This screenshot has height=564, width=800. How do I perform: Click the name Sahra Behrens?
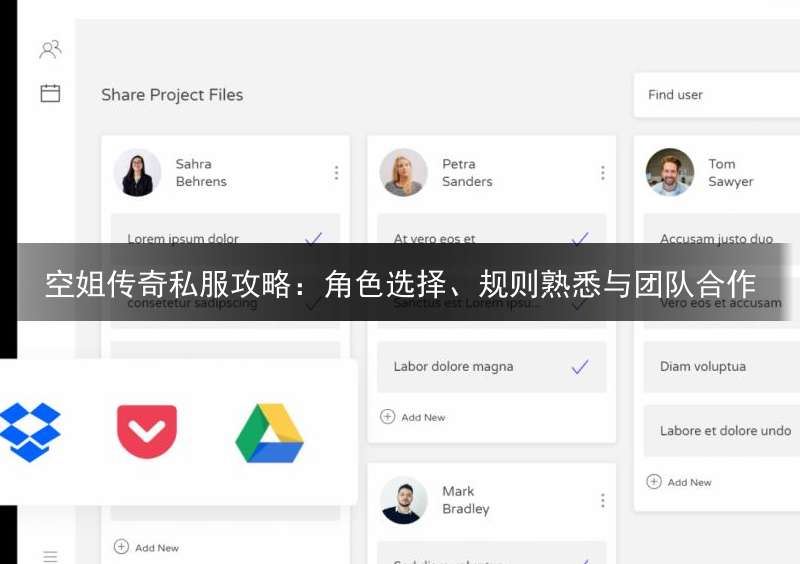[x=201, y=173]
